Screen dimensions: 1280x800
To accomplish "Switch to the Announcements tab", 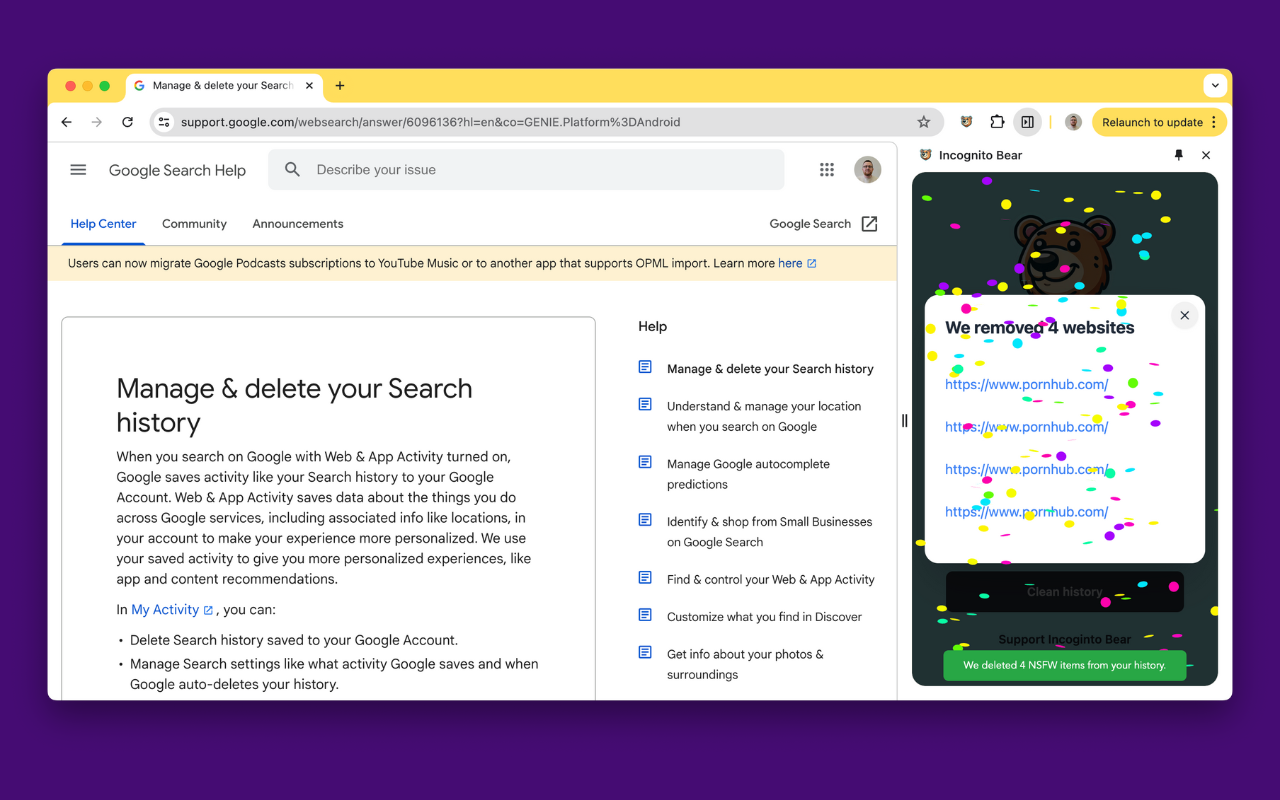I will [x=298, y=224].
